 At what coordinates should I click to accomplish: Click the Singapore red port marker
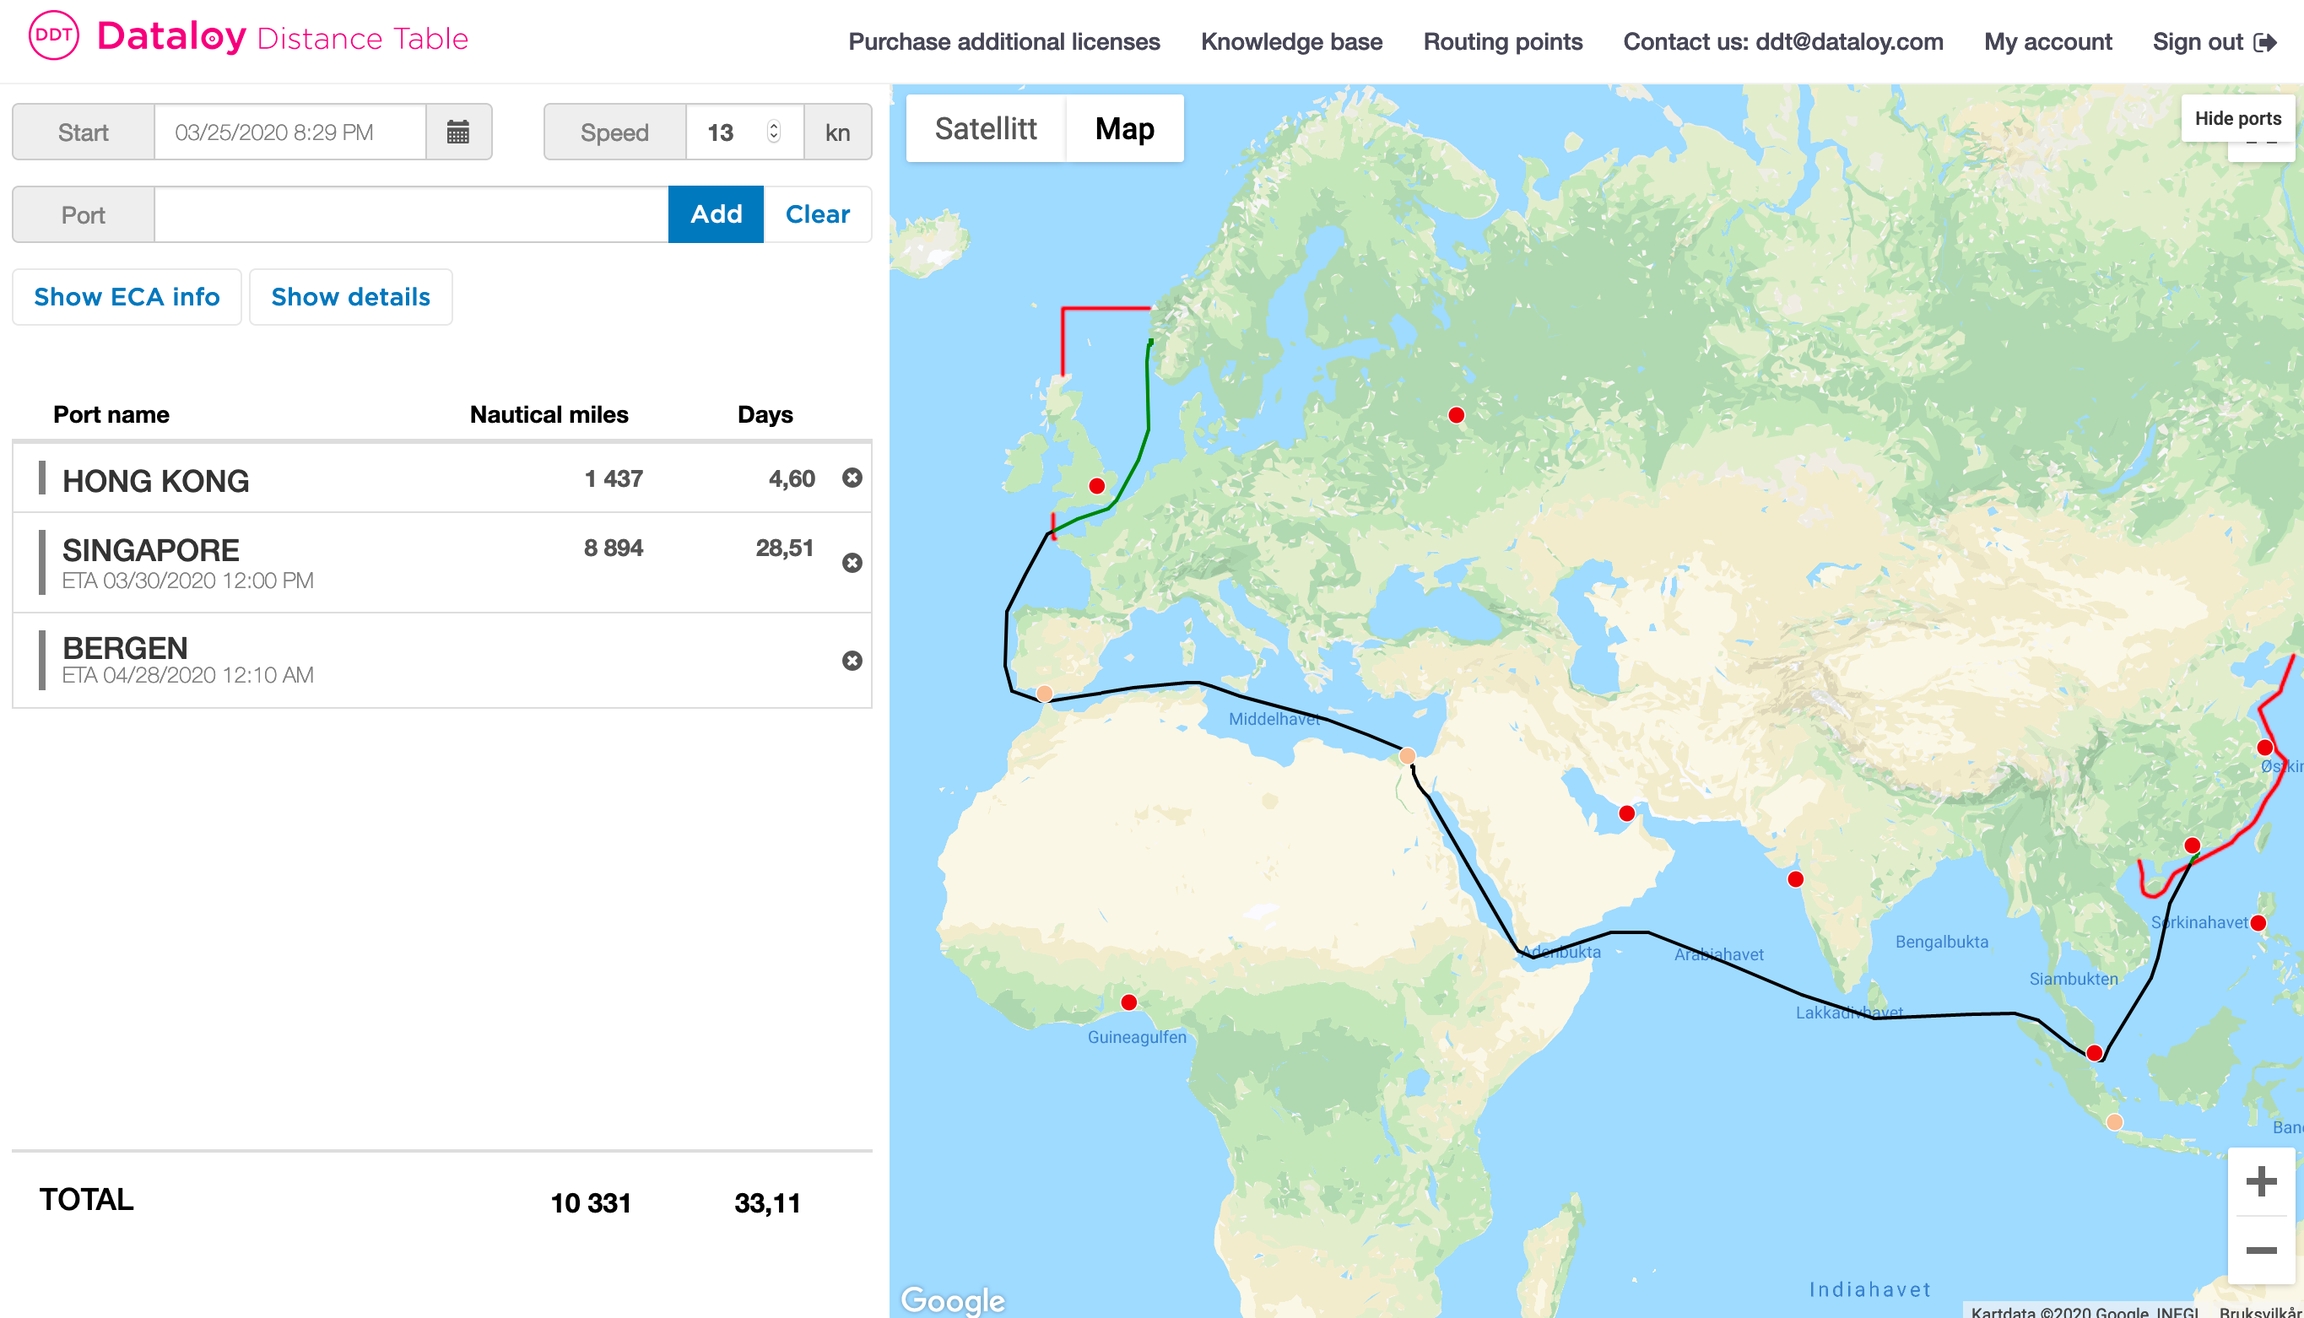coord(2094,1052)
